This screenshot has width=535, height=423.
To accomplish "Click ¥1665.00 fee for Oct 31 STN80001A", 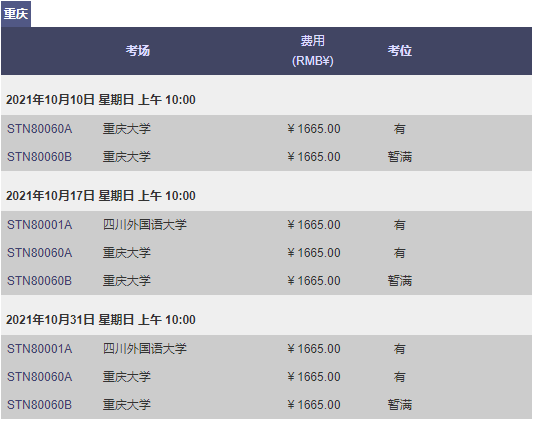I will point(314,349).
